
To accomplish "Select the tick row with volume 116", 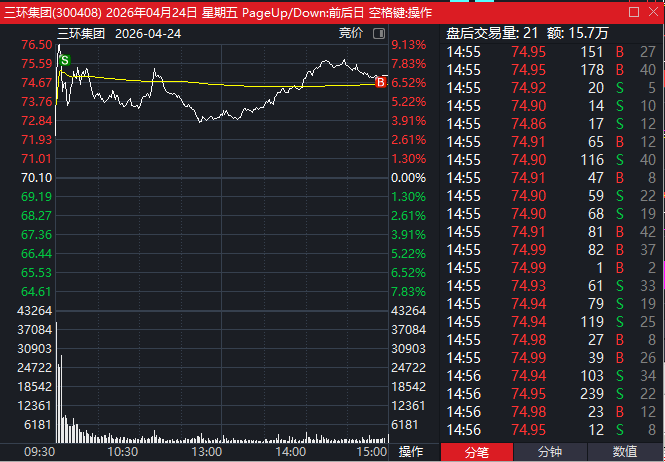I will 551,160.
